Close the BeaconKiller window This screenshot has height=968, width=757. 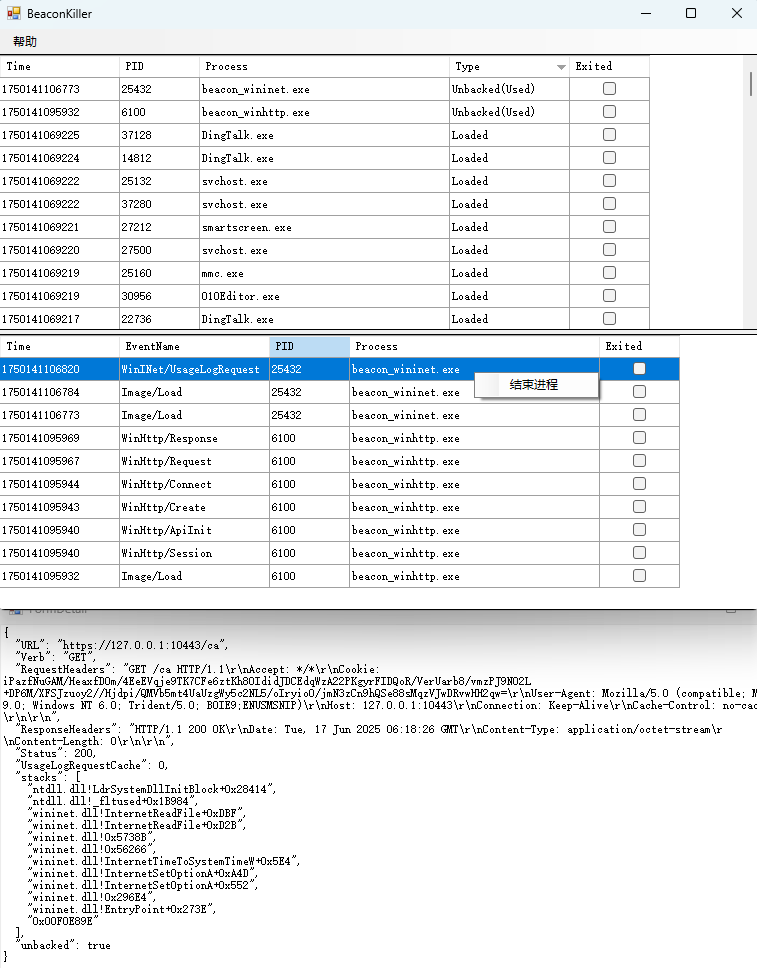(736, 14)
